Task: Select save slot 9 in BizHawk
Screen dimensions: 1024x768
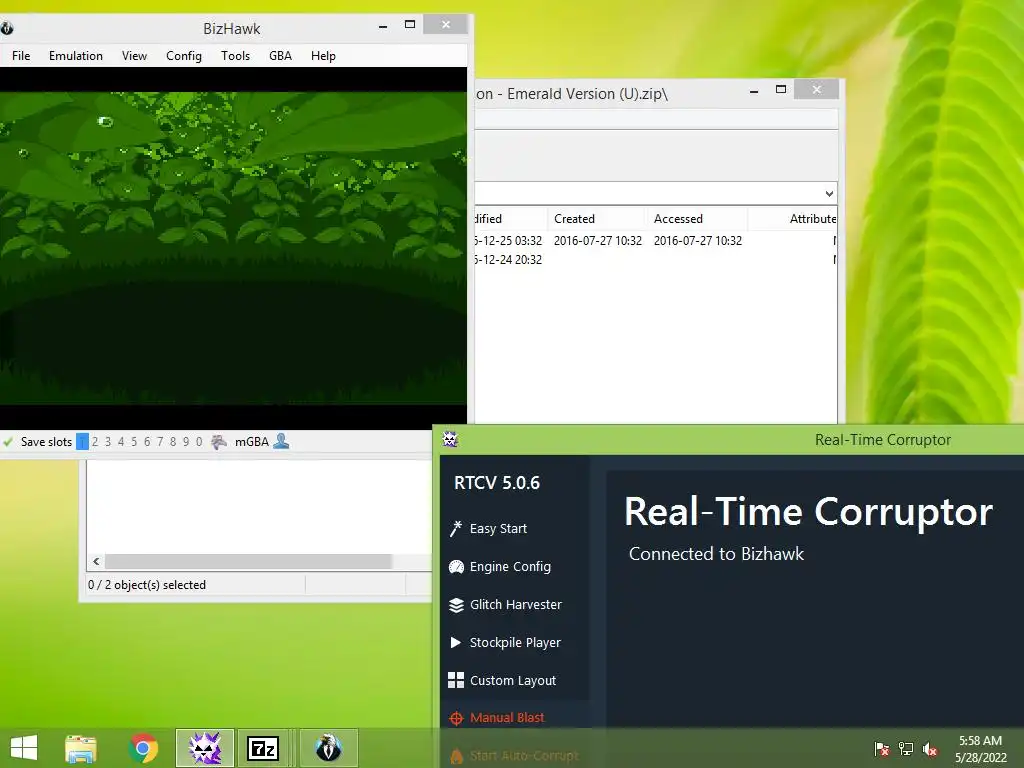Action: pyautogui.click(x=186, y=441)
